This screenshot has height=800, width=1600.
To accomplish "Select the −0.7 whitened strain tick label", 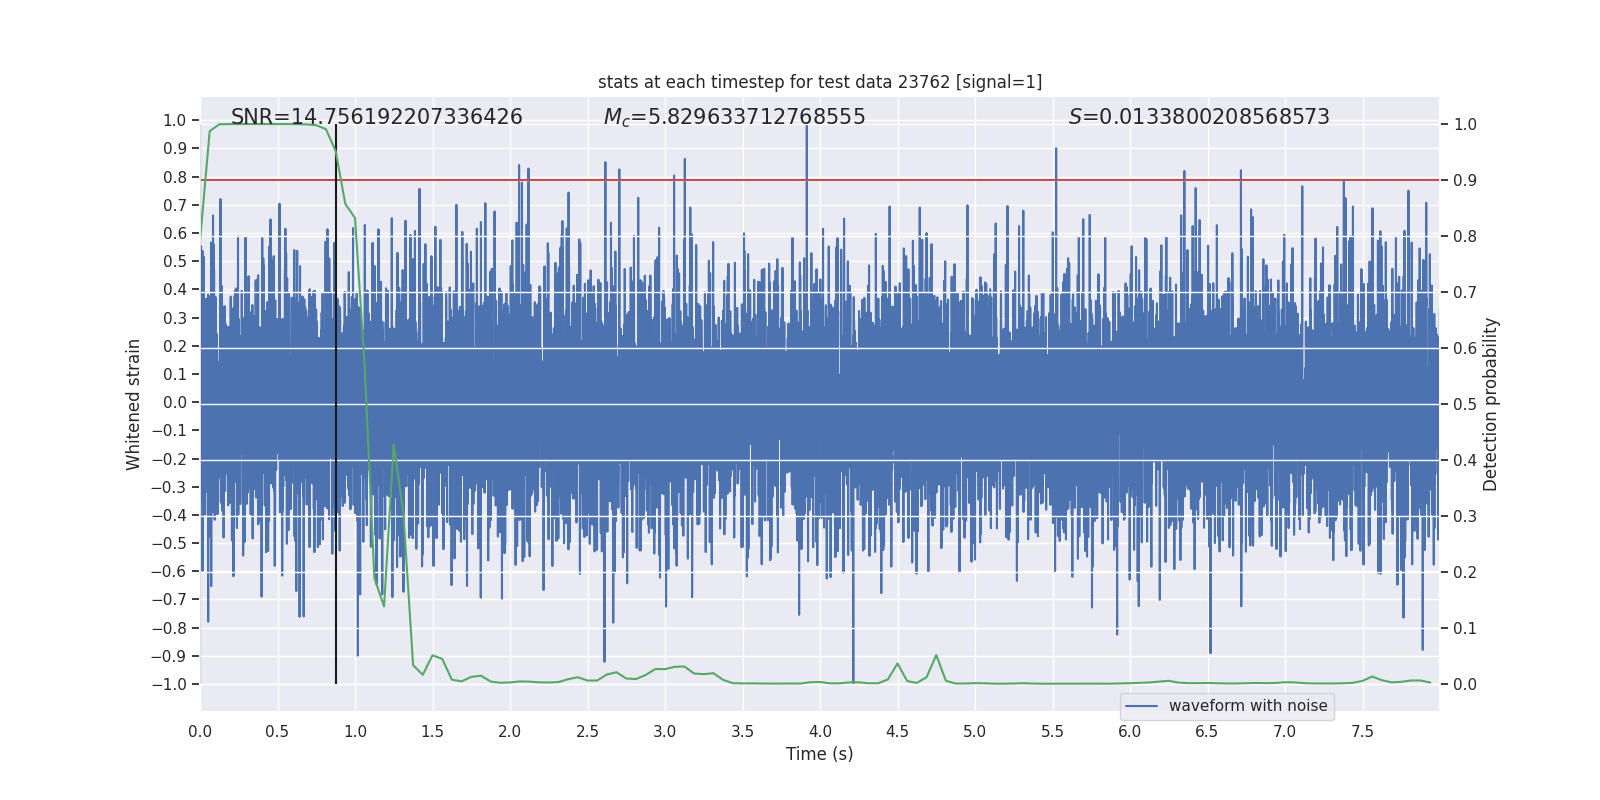I will pos(169,599).
